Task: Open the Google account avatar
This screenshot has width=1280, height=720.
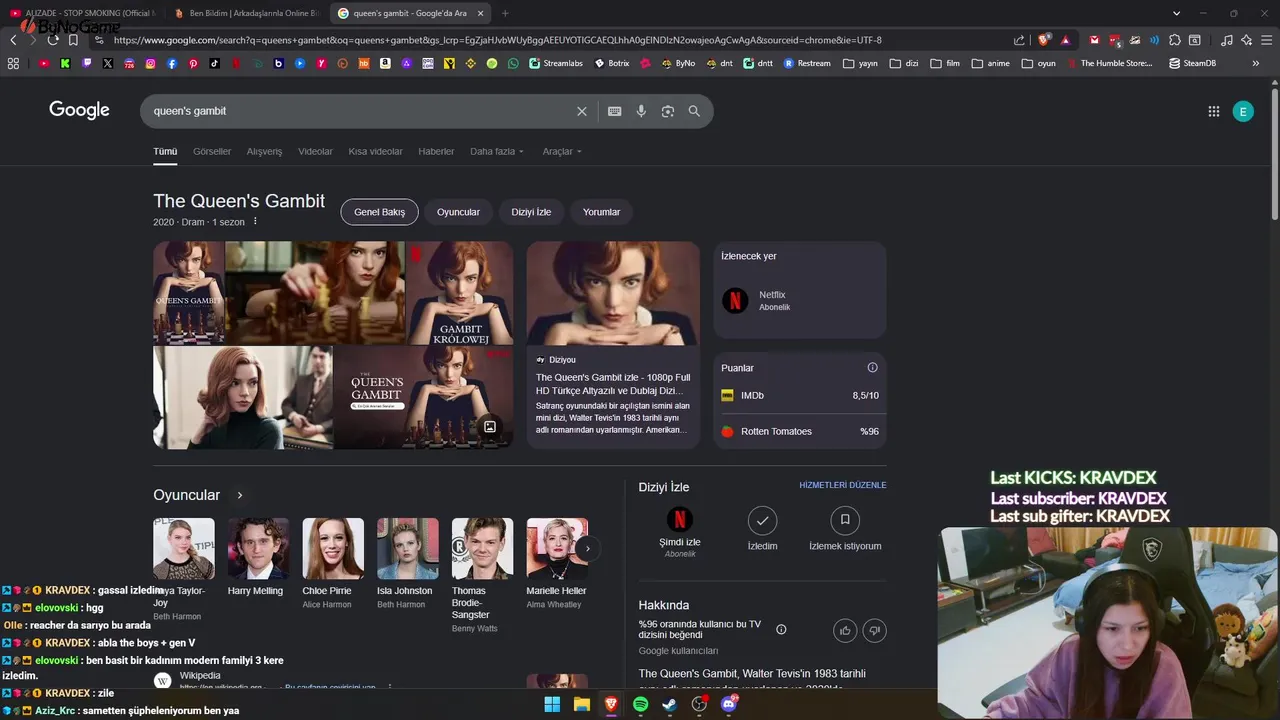Action: pos(1243,111)
